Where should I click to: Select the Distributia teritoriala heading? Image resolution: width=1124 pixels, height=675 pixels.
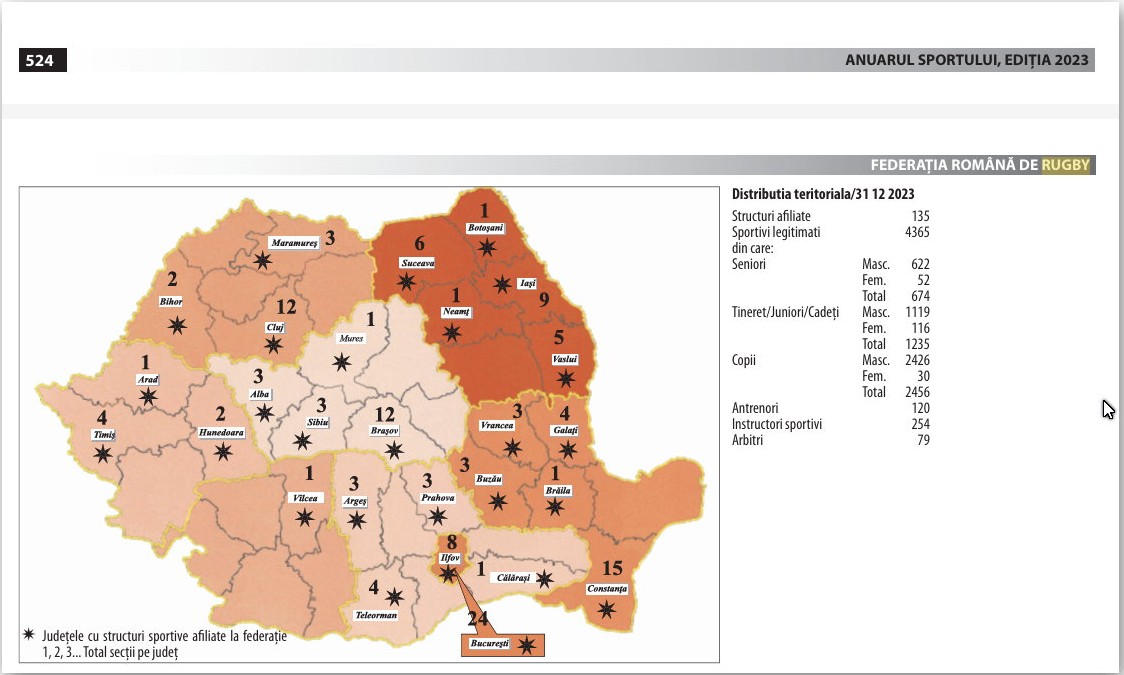pyautogui.click(x=823, y=194)
